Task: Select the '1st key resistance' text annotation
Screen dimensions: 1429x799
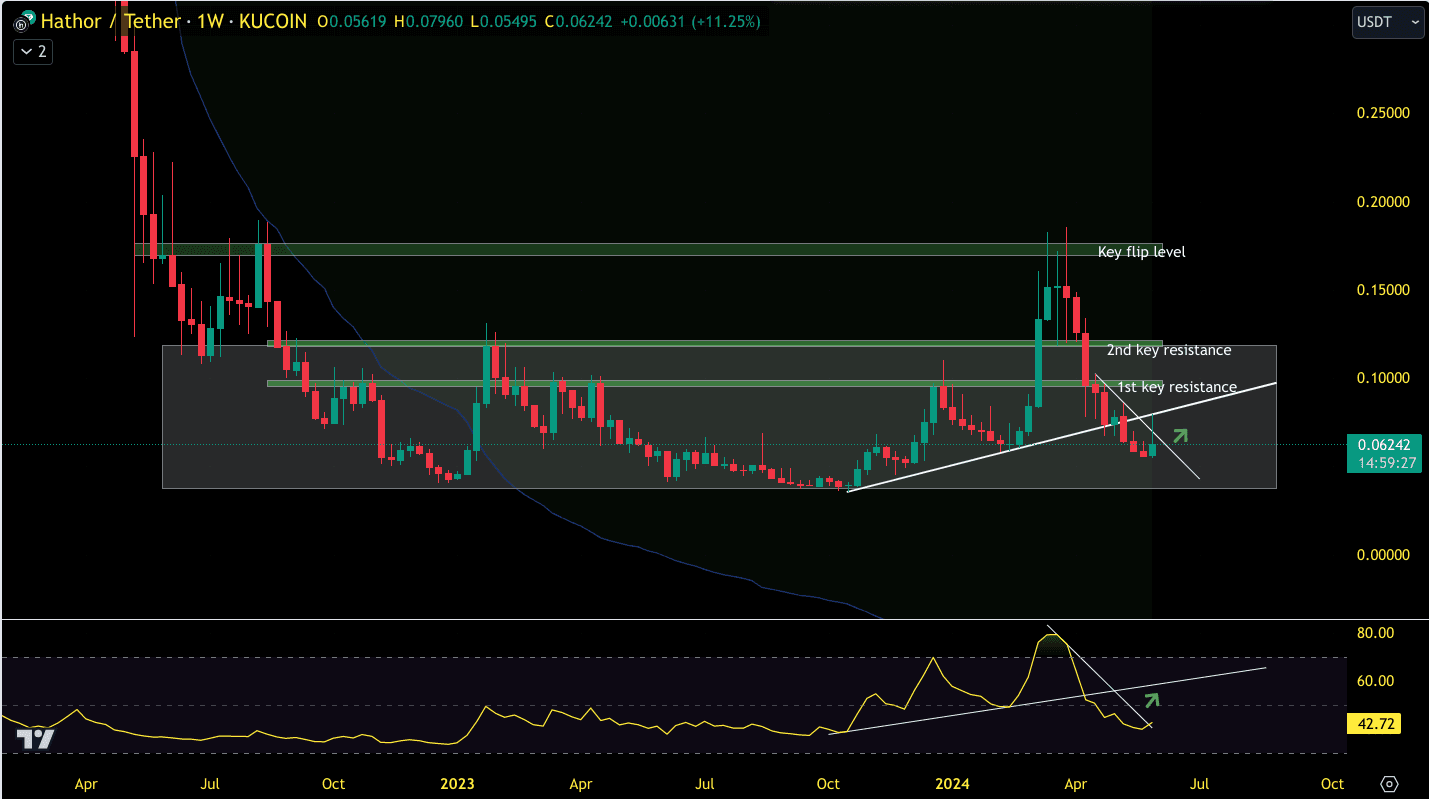Action: click(1177, 387)
